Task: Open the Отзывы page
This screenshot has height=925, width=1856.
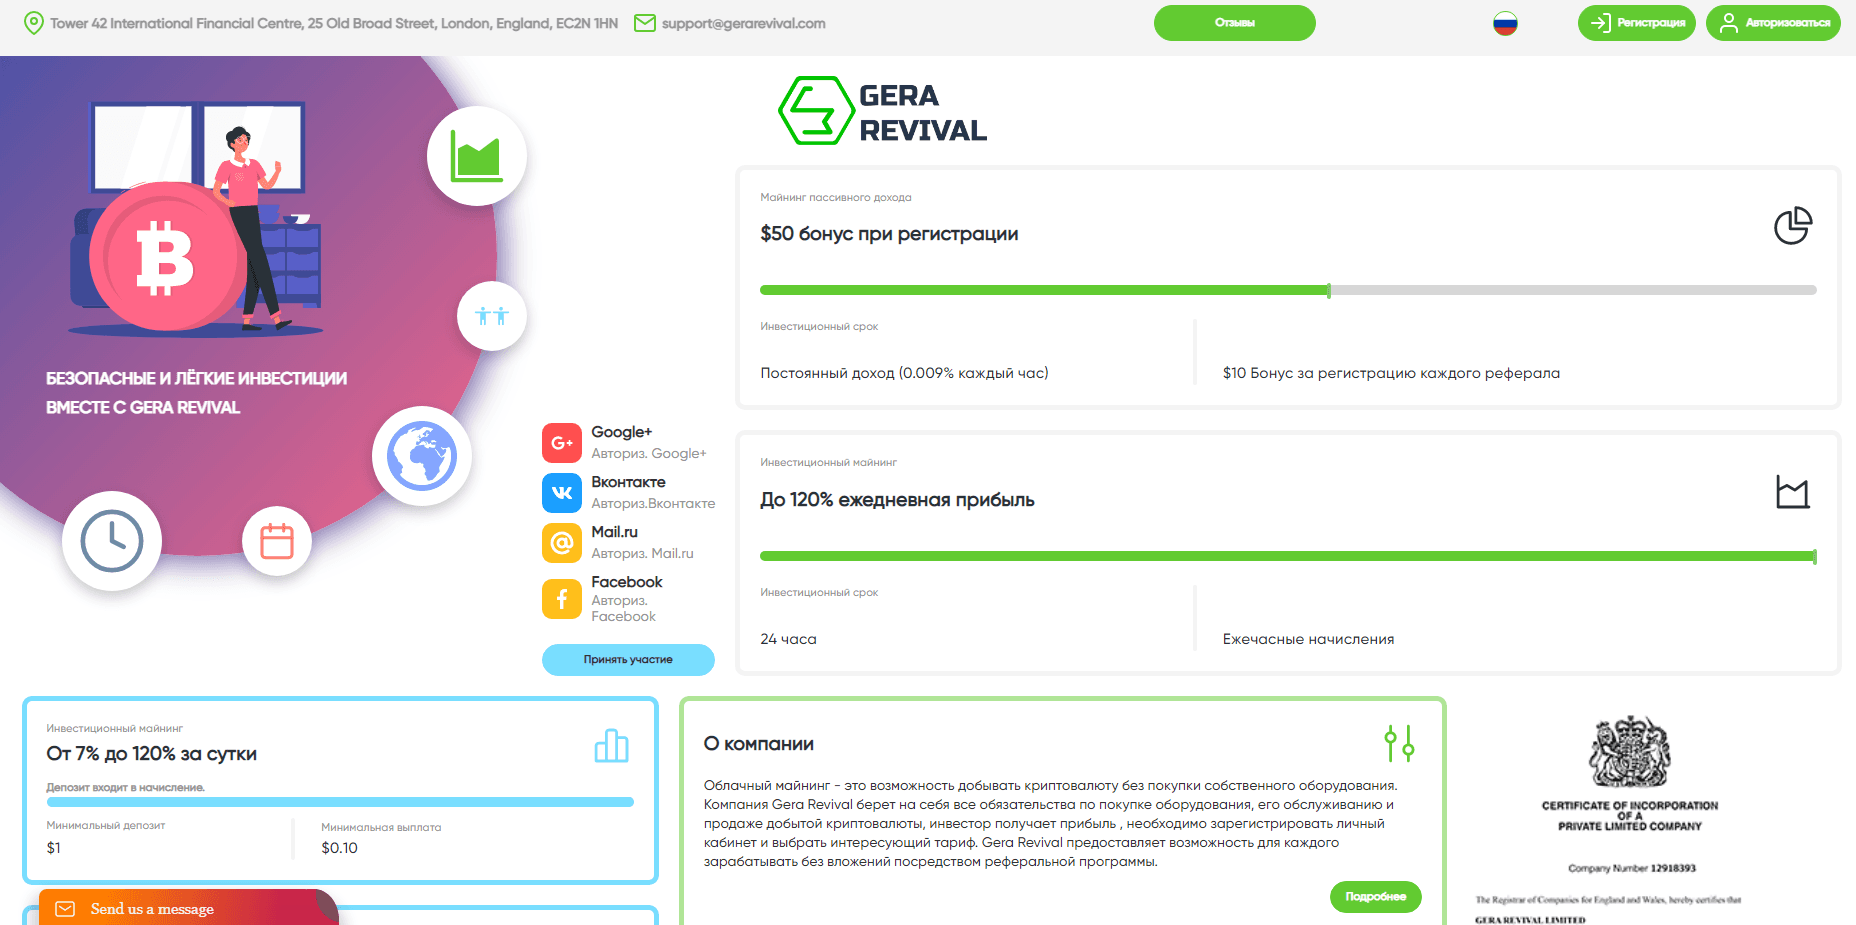Action: [x=1234, y=22]
